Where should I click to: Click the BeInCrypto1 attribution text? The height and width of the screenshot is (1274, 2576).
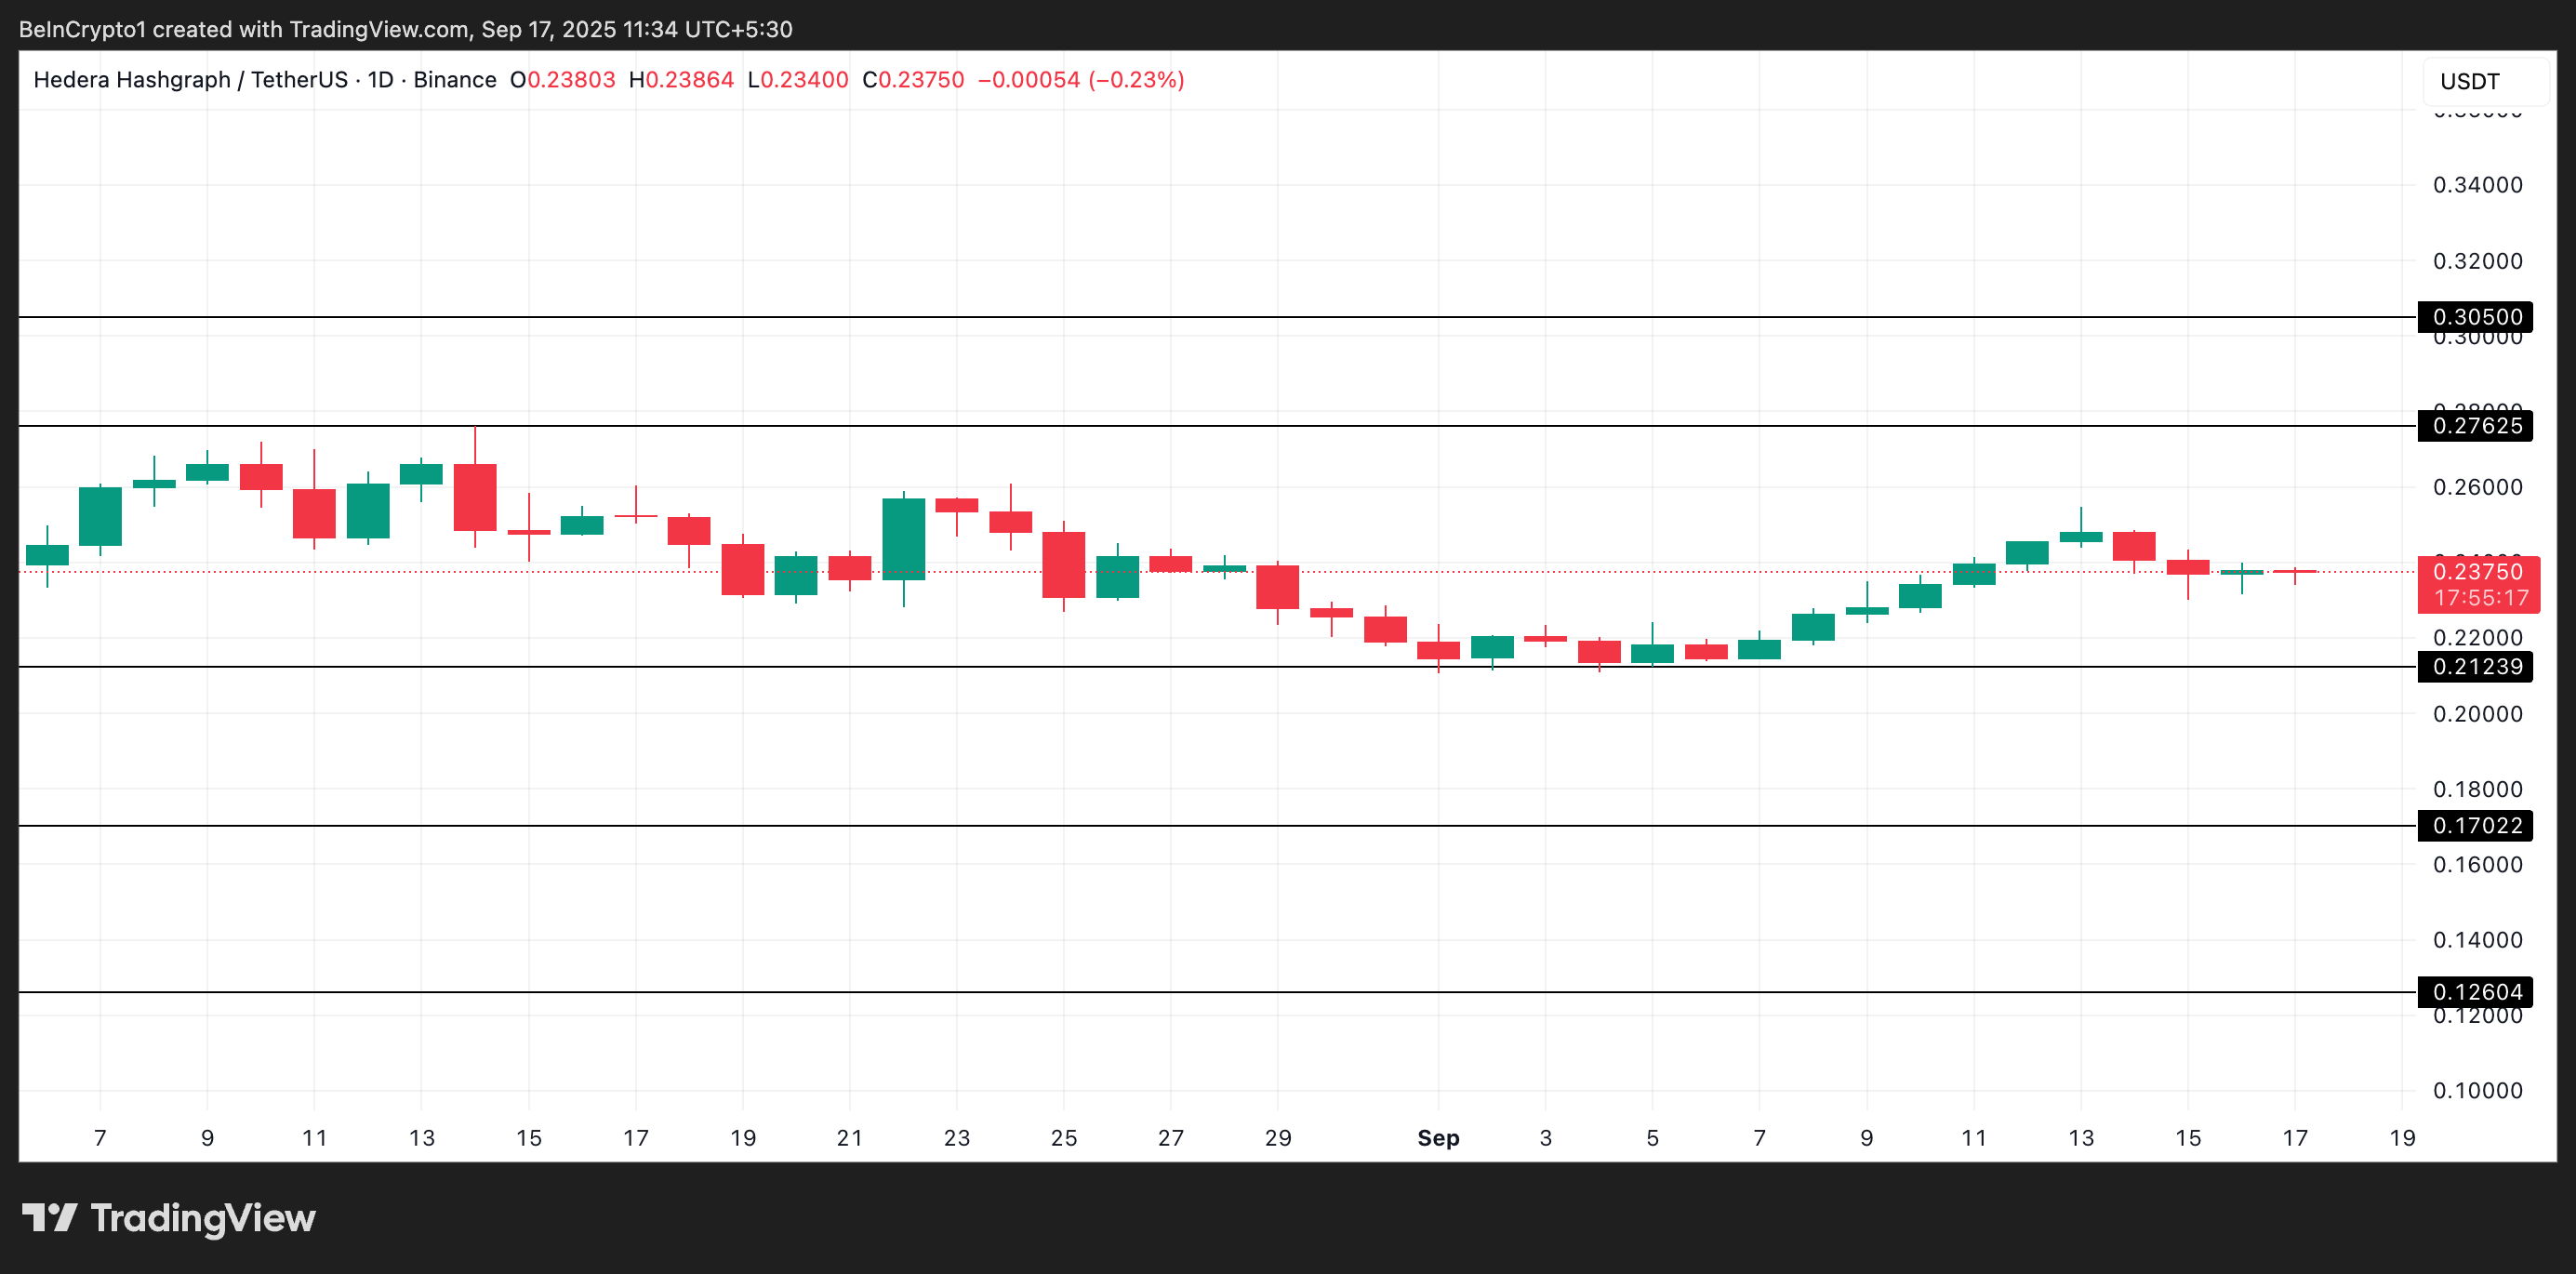[x=80, y=29]
